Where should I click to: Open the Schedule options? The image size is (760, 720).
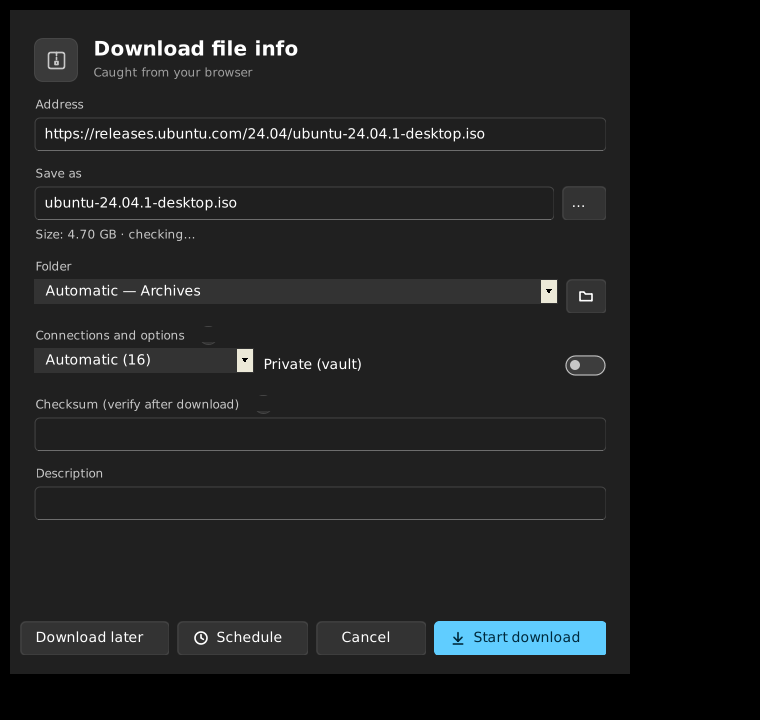[242, 638]
